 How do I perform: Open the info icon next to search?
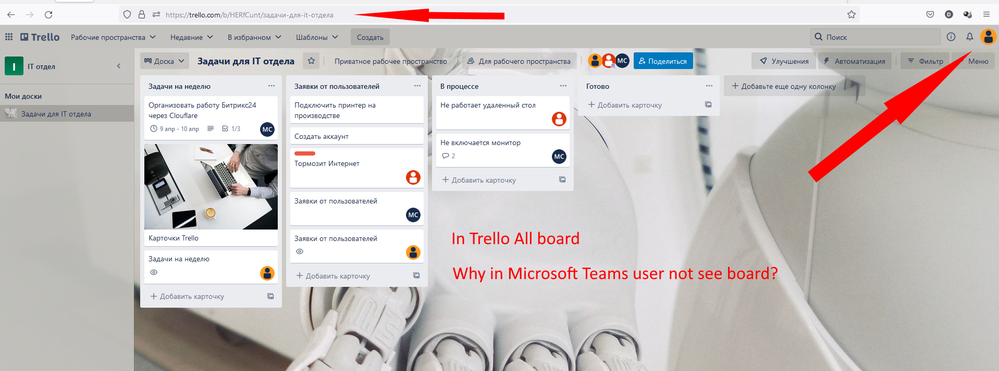(x=951, y=37)
